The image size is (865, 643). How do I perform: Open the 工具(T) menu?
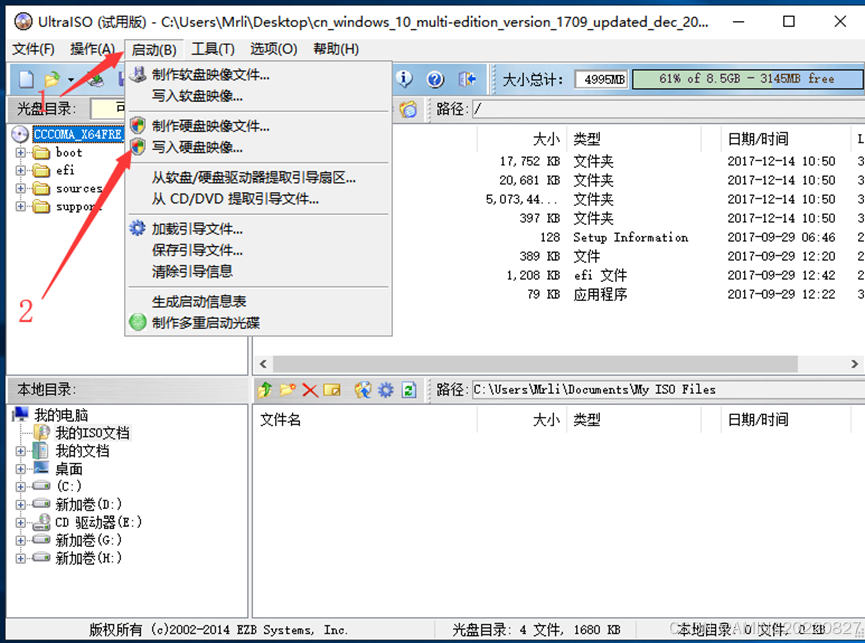click(213, 49)
